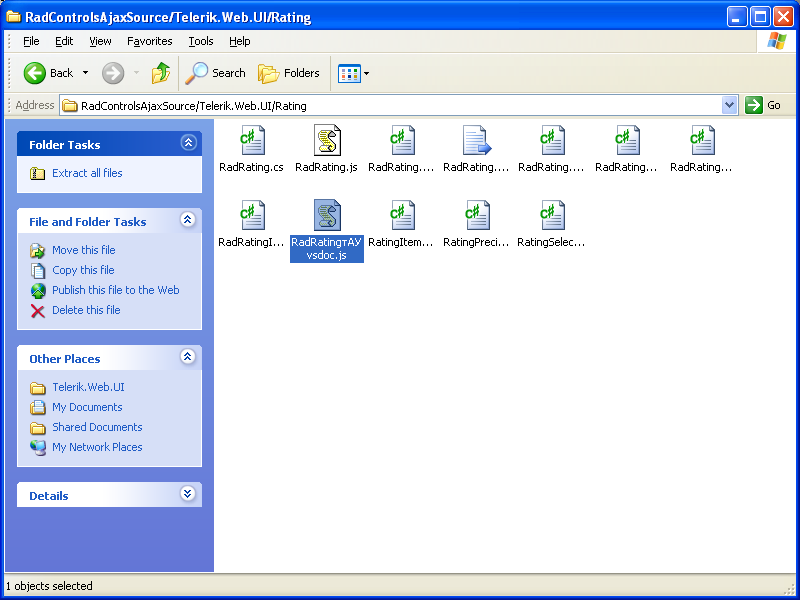
Task: Open the Address bar dropdown
Action: click(x=730, y=105)
